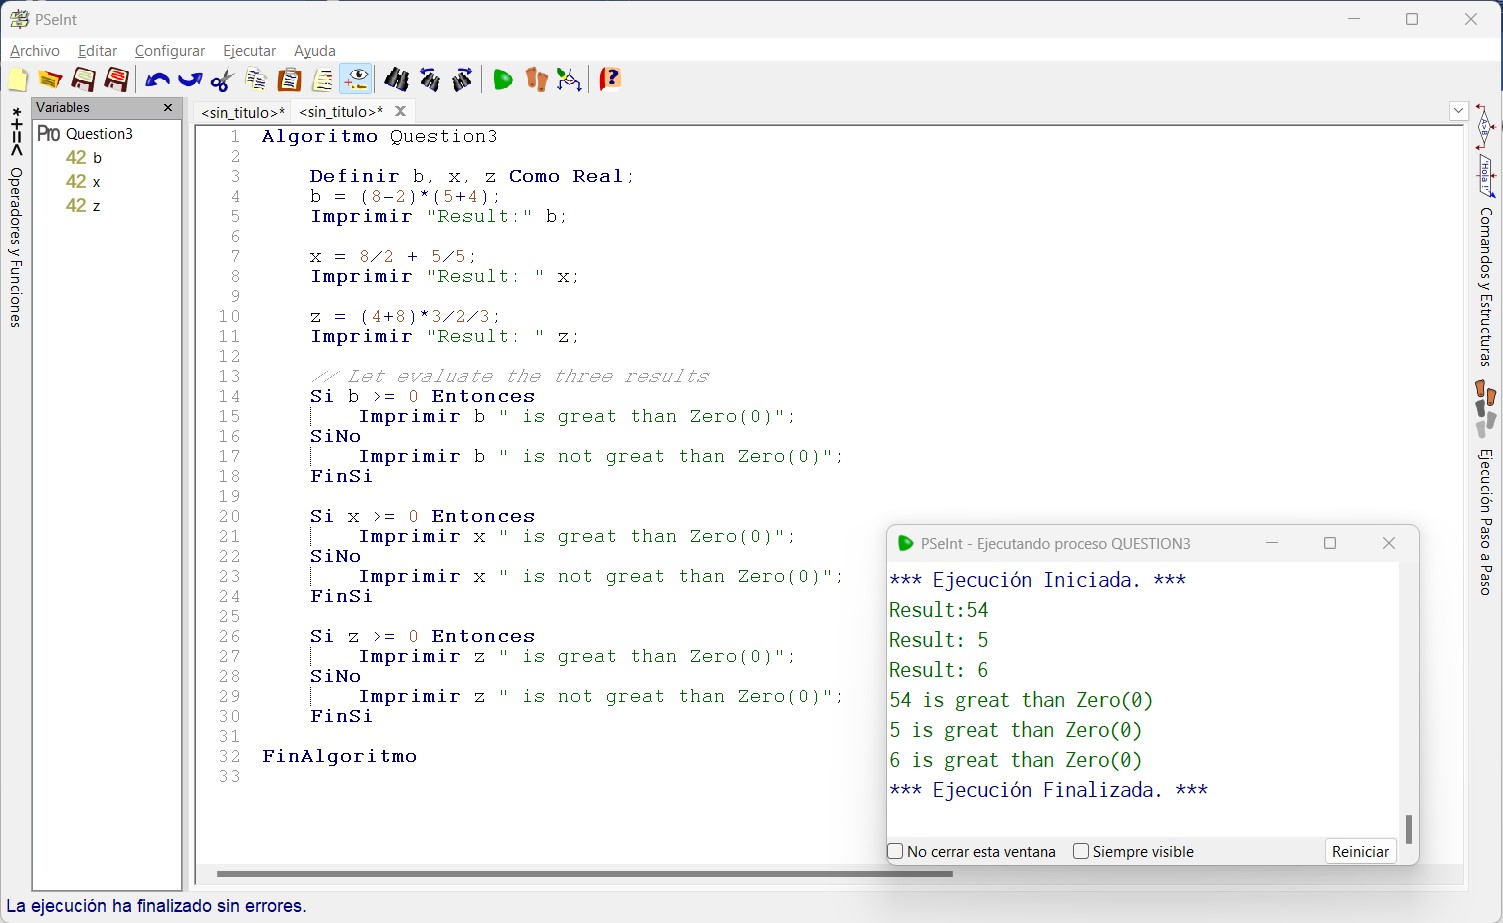Click the operators symbols icon on left sidebar
Screen dimensions: 1503x923
(x=16, y=132)
